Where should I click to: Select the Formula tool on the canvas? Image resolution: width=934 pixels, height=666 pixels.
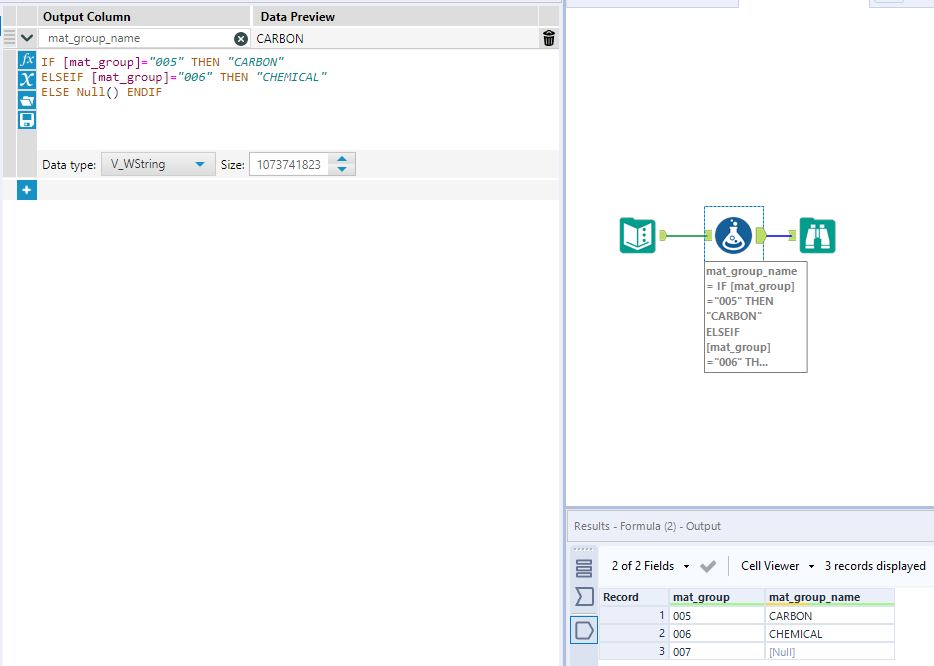click(733, 235)
